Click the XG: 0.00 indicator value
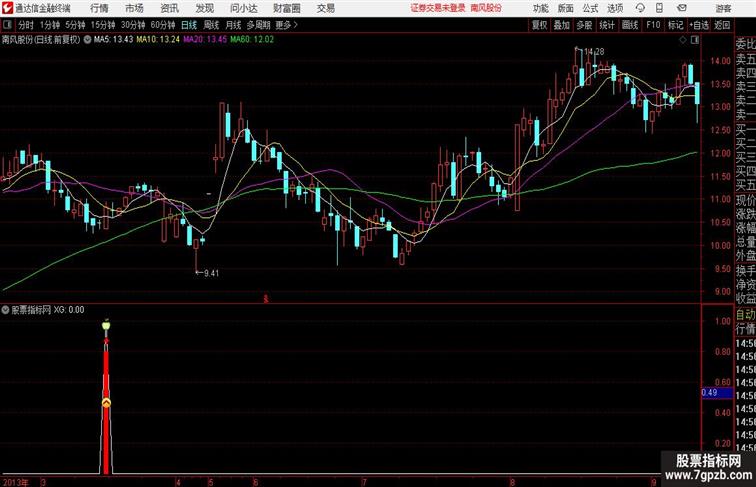This screenshot has width=756, height=487. pos(69,310)
